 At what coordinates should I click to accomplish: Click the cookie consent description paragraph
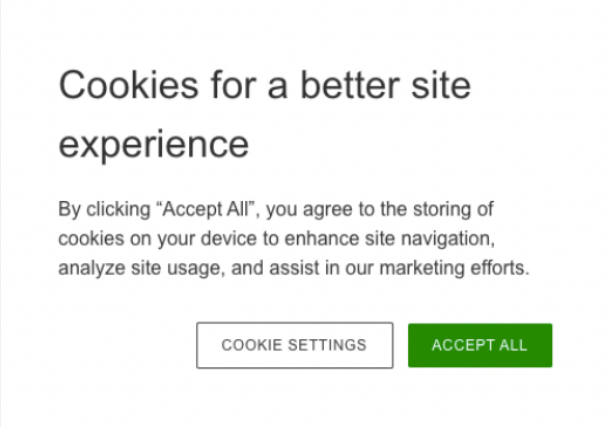(x=292, y=239)
